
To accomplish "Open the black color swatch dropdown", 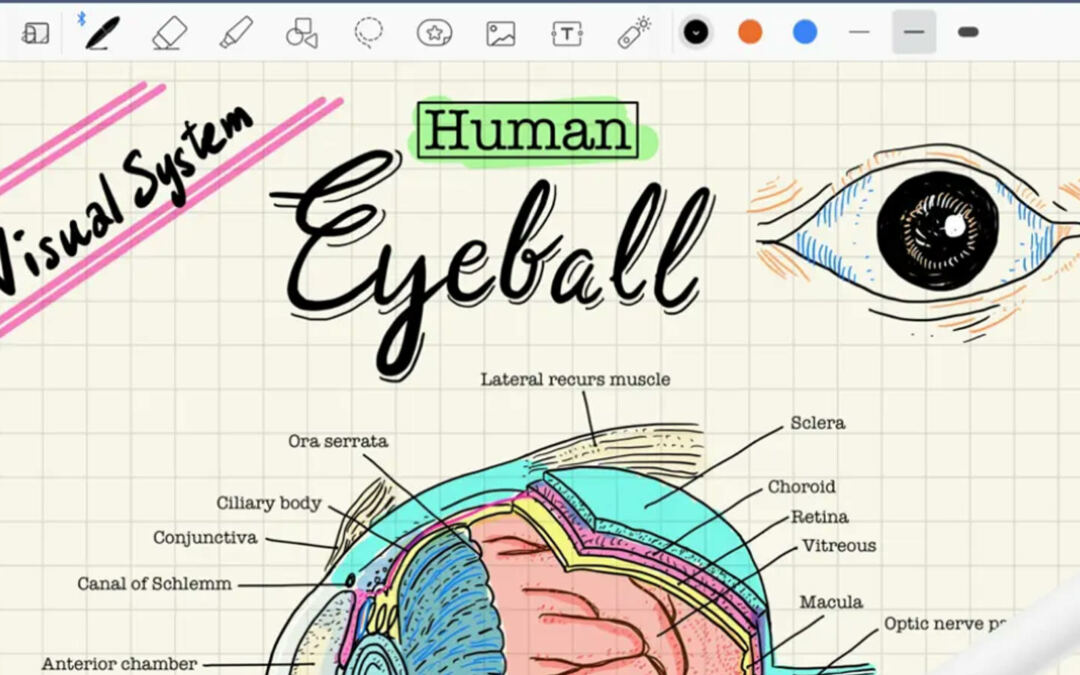I will coord(696,32).
